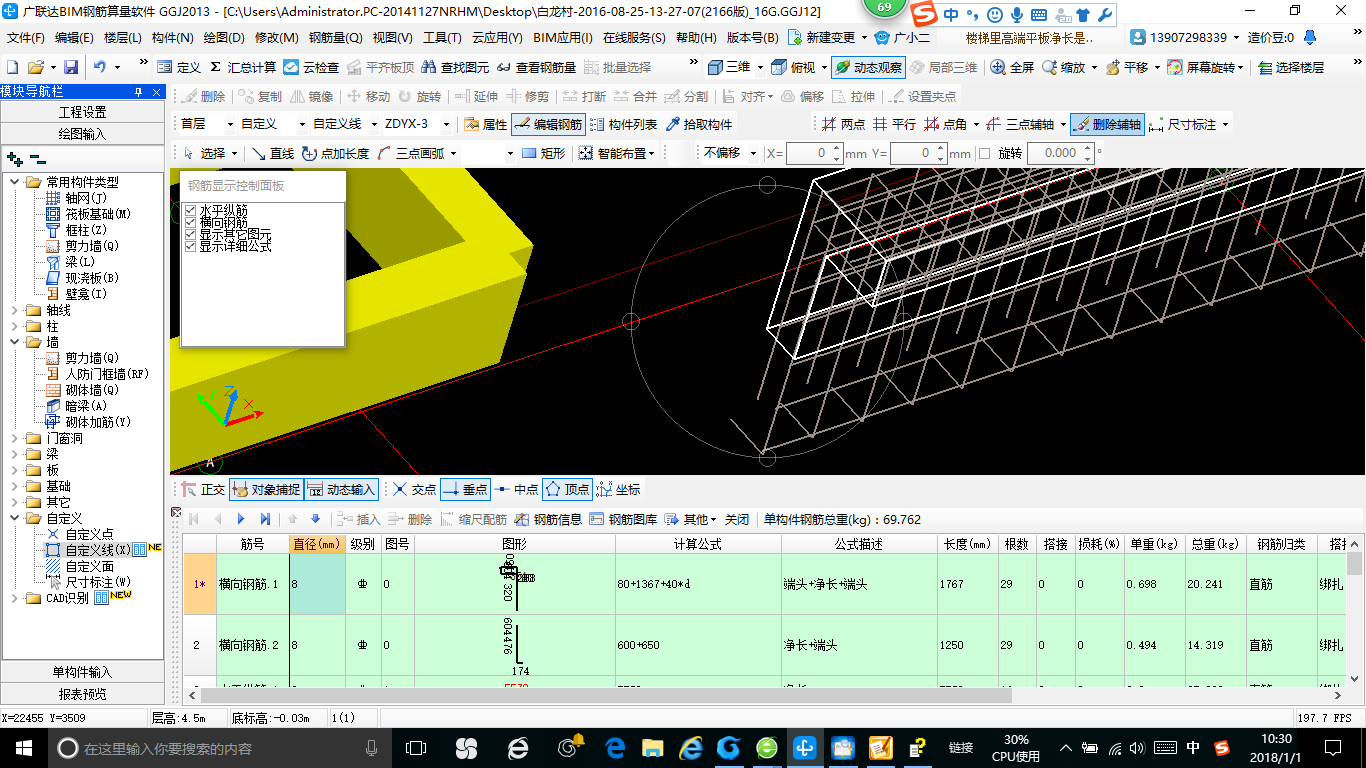This screenshot has width=1366, height=768.
Task: Click the 定义 (define) button
Action: pos(180,67)
